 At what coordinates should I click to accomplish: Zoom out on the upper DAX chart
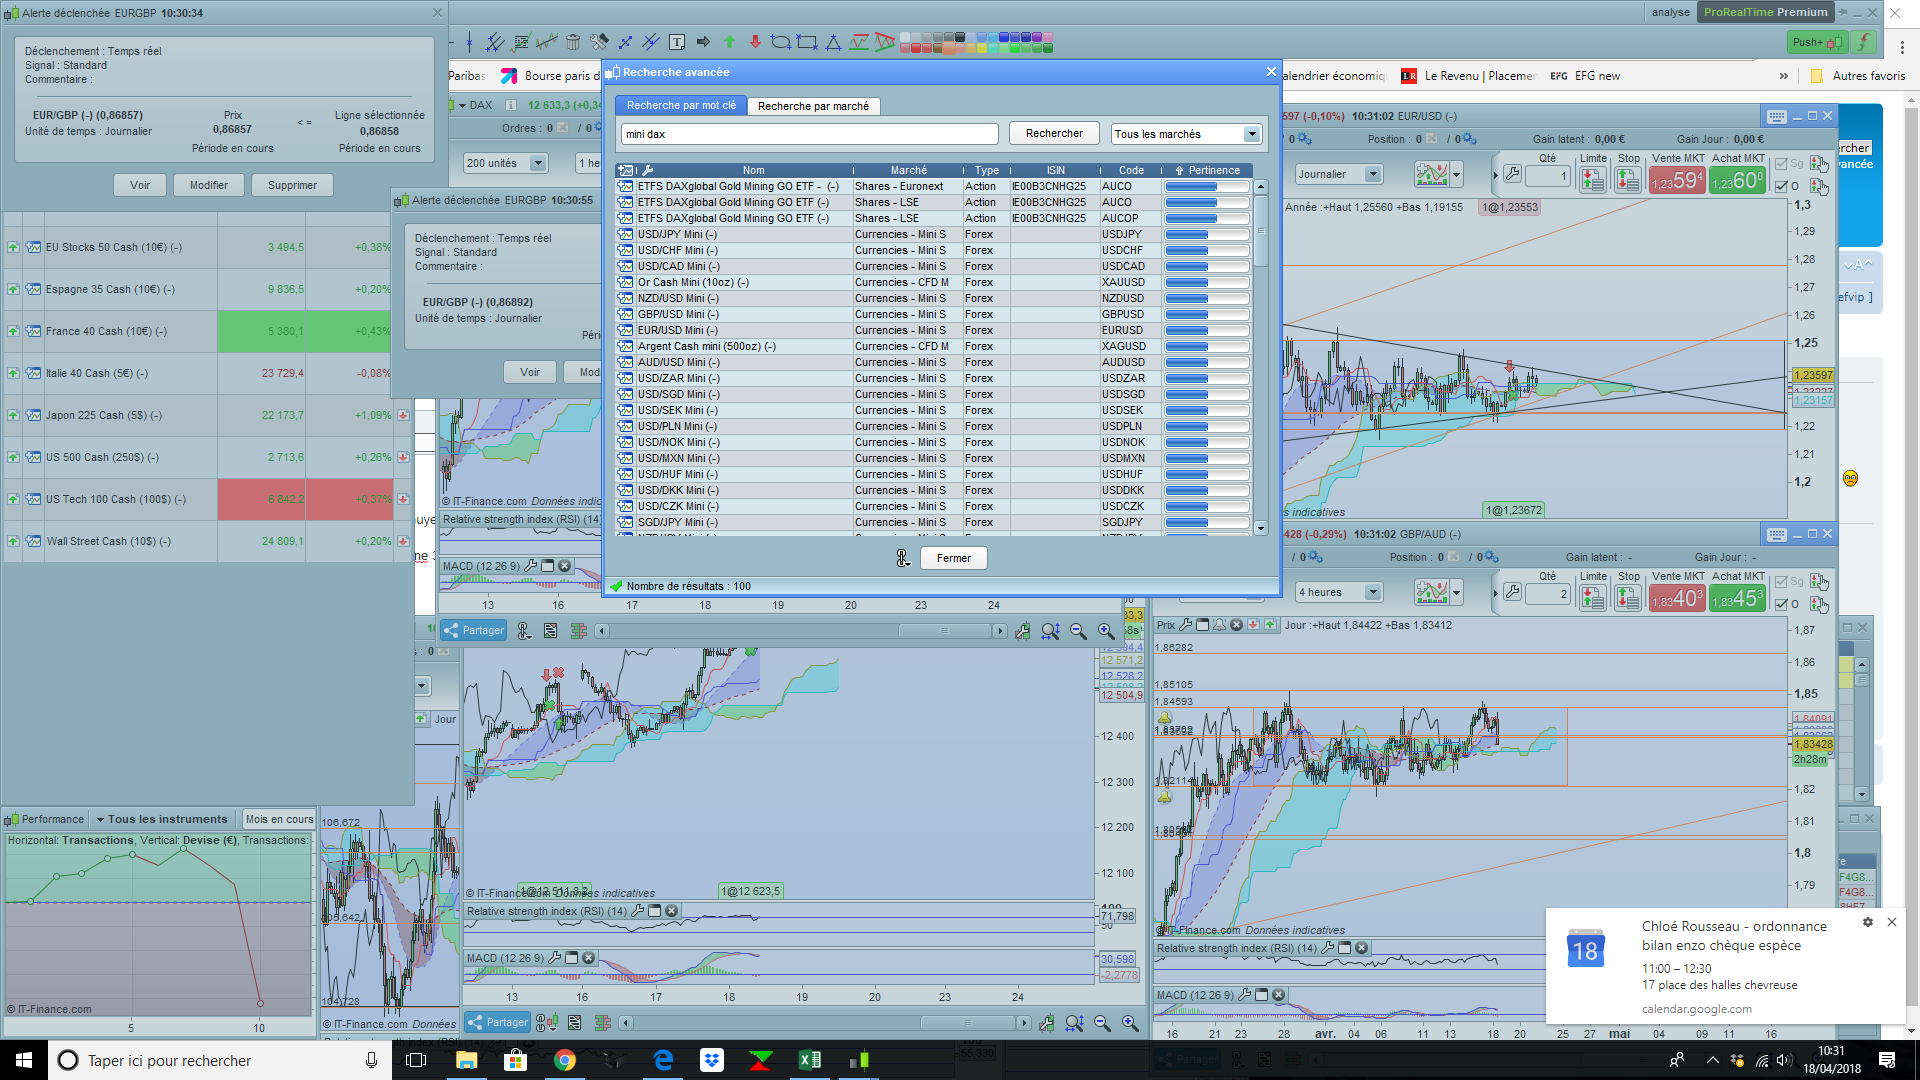tap(1078, 631)
